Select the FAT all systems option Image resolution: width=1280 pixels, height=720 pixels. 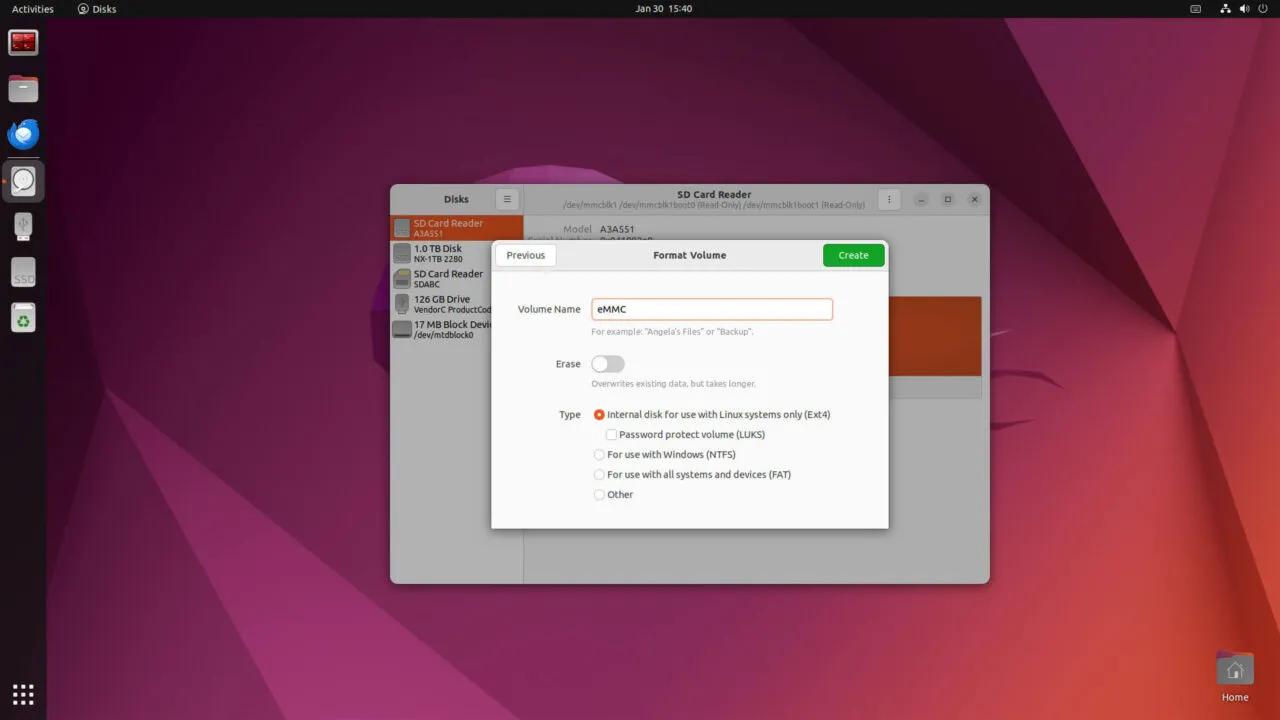point(599,475)
